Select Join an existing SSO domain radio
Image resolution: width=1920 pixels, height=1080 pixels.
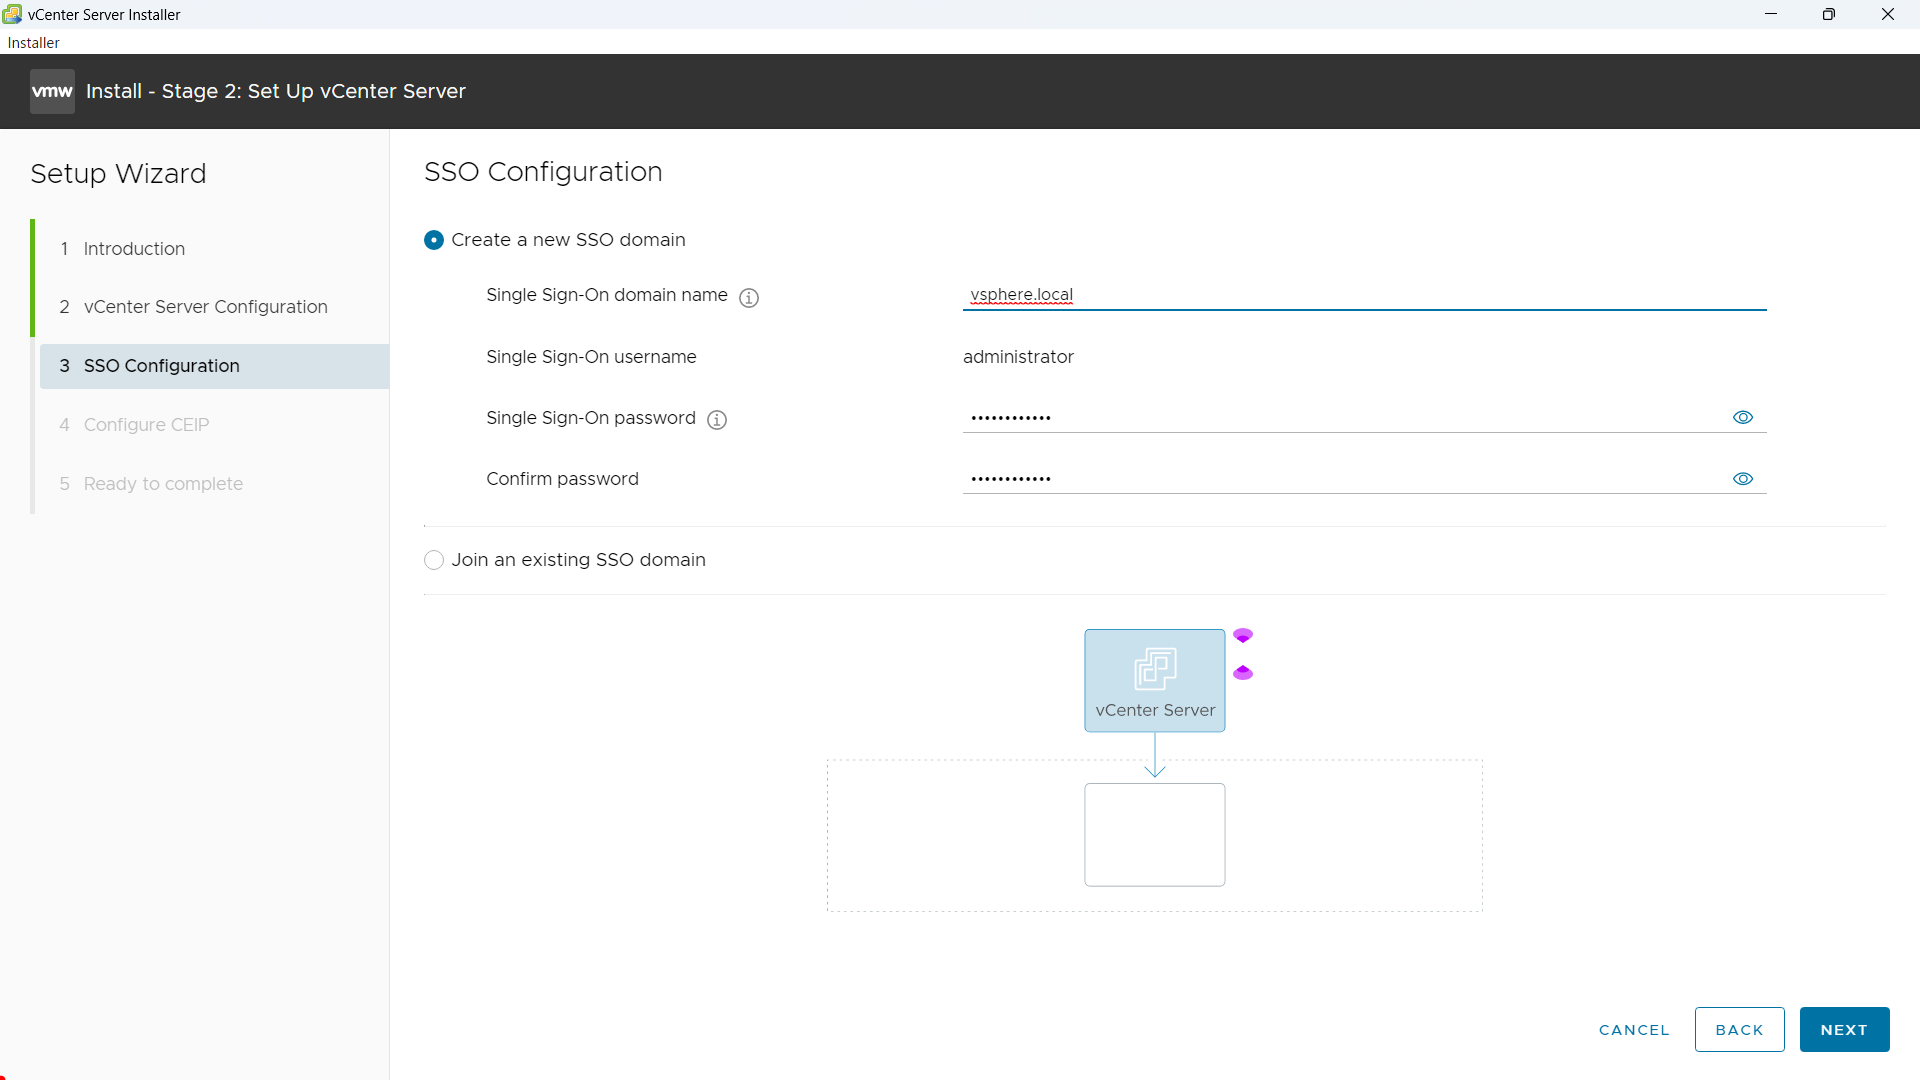tap(434, 560)
